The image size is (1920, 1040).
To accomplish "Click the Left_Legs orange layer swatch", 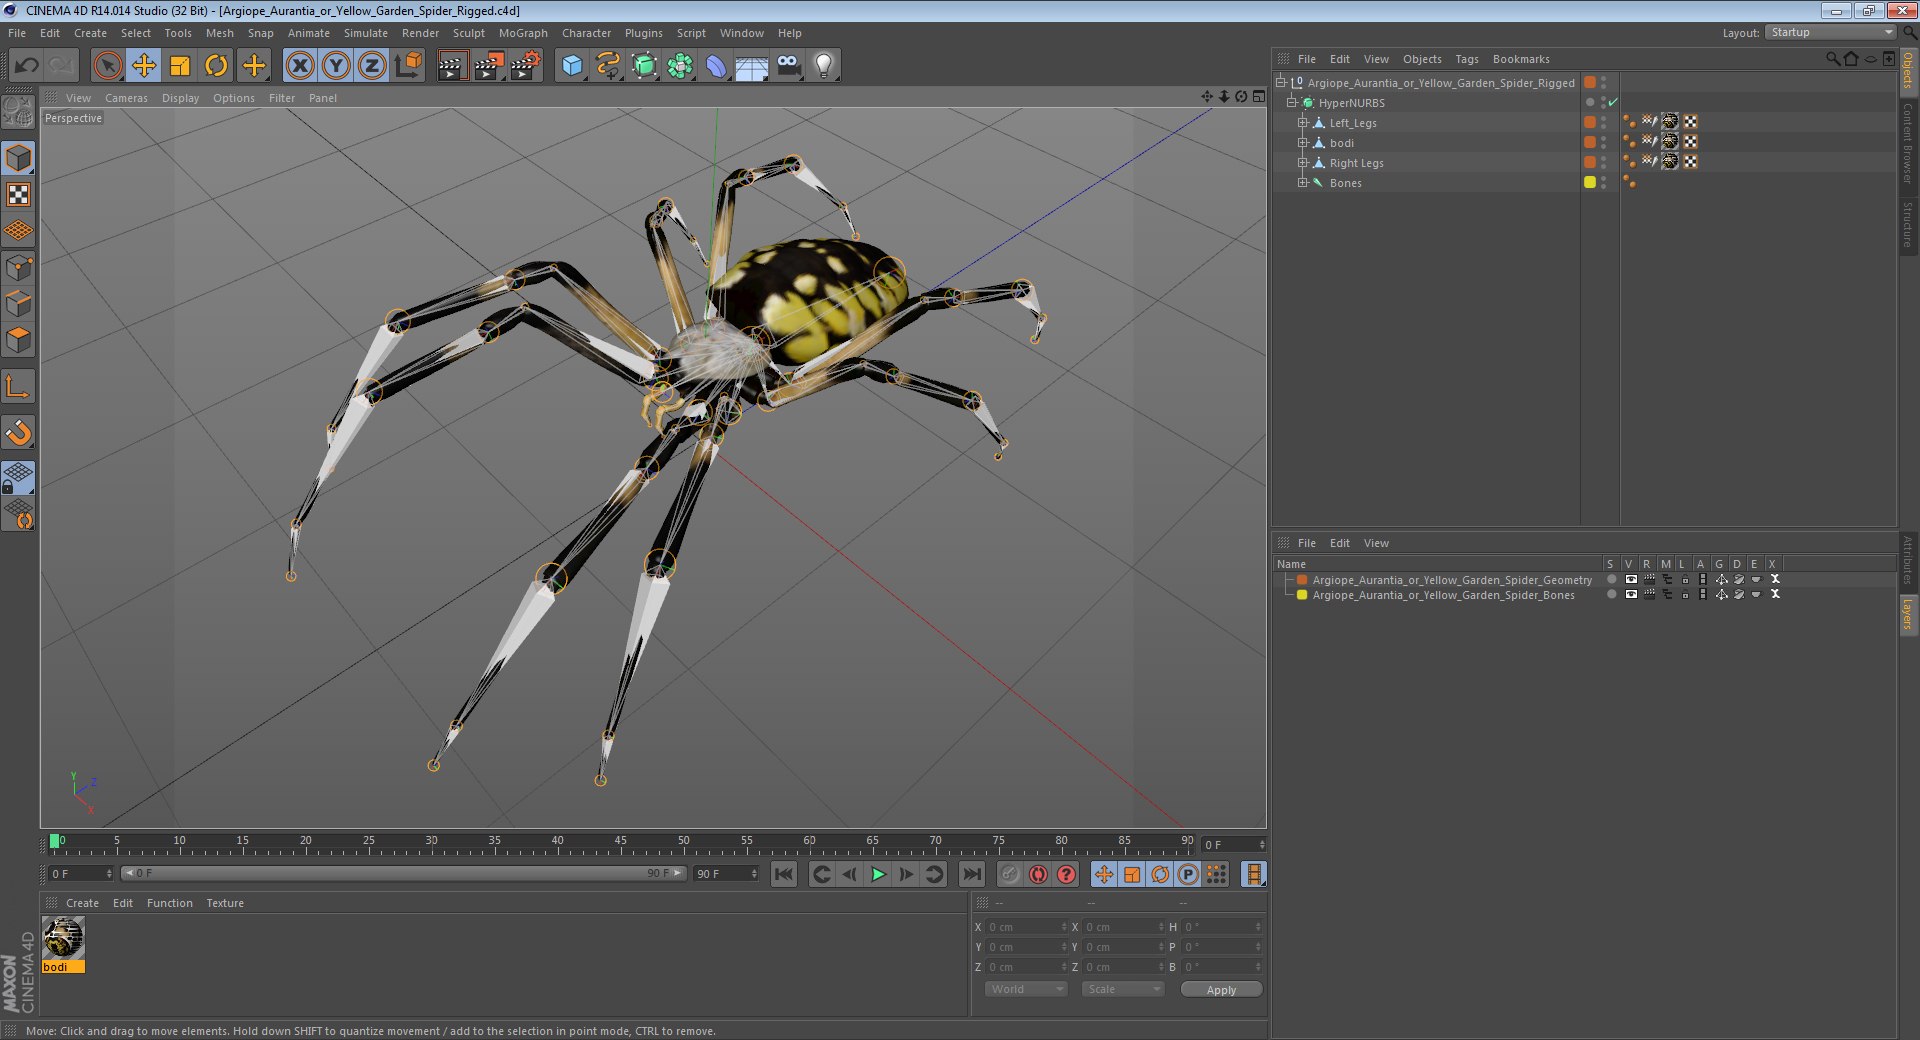I will tap(1590, 122).
